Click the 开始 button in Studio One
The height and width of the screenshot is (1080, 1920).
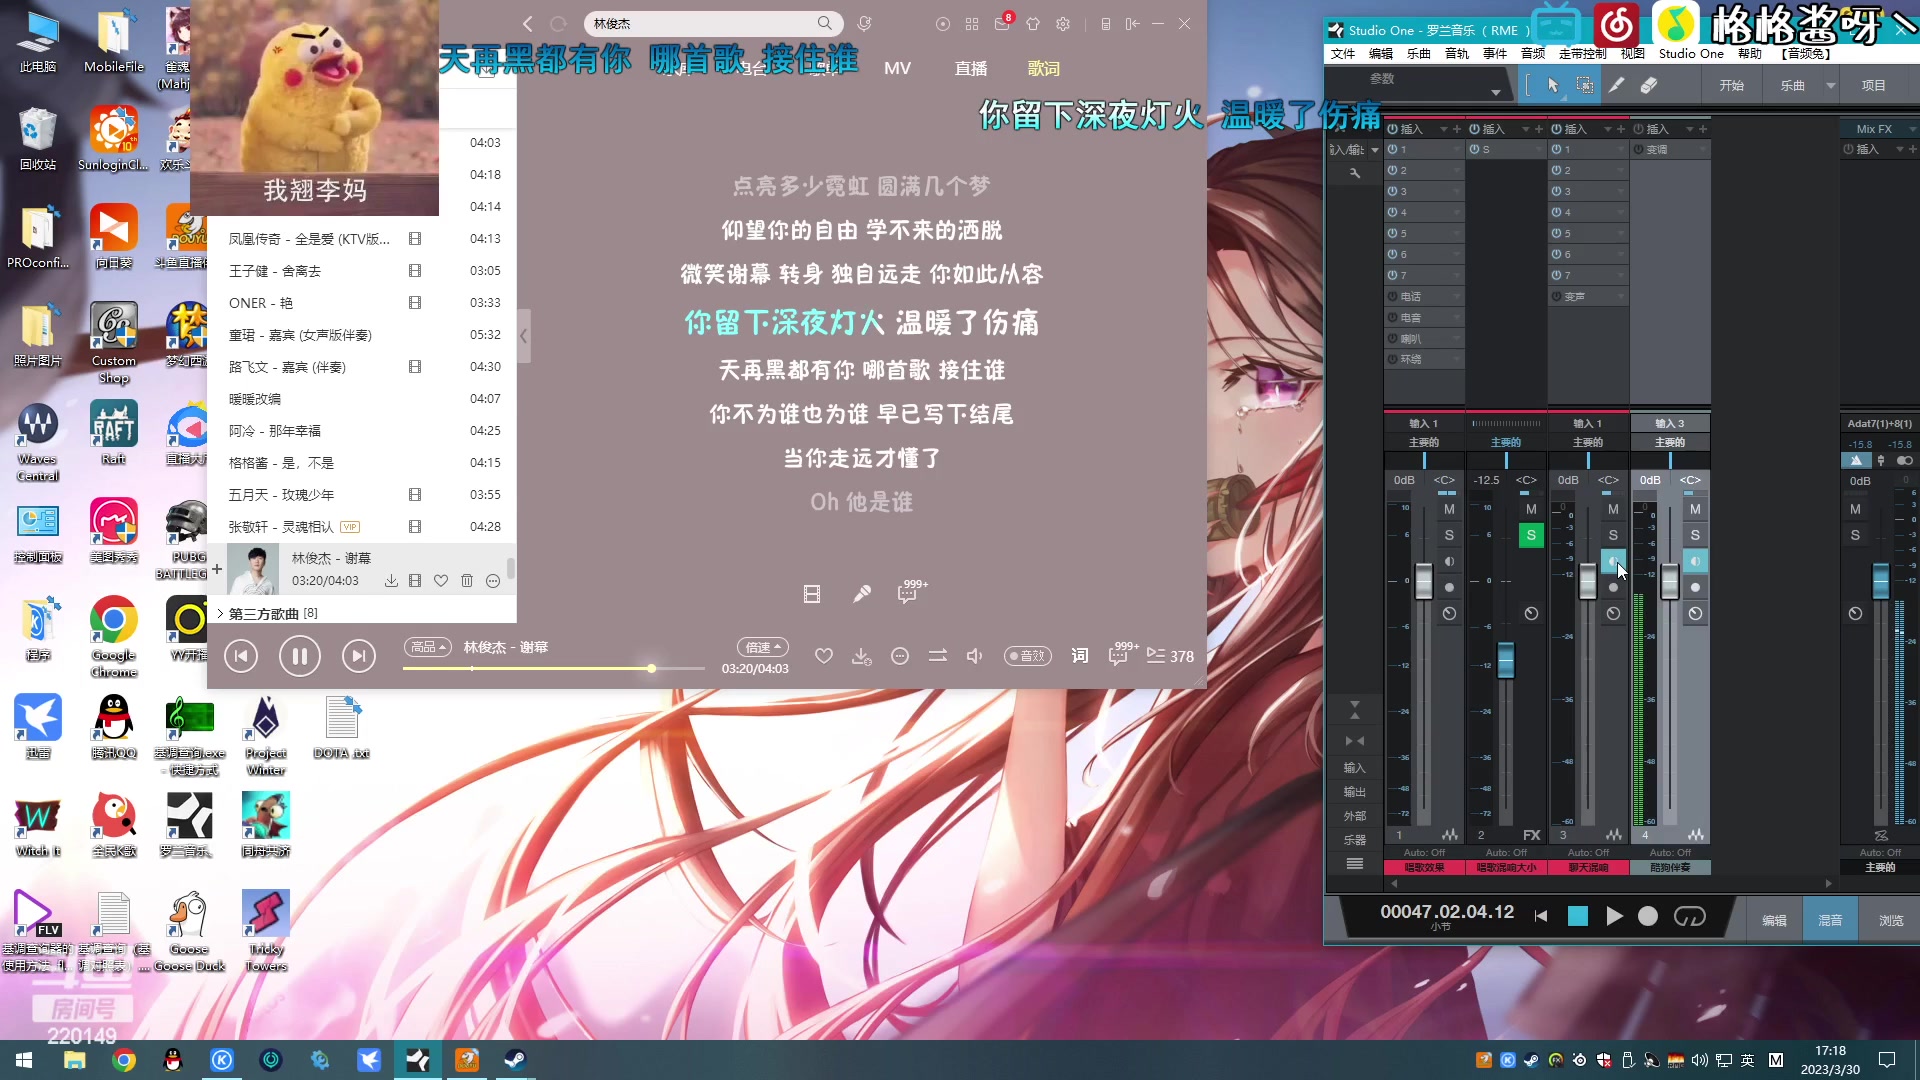click(x=1731, y=86)
